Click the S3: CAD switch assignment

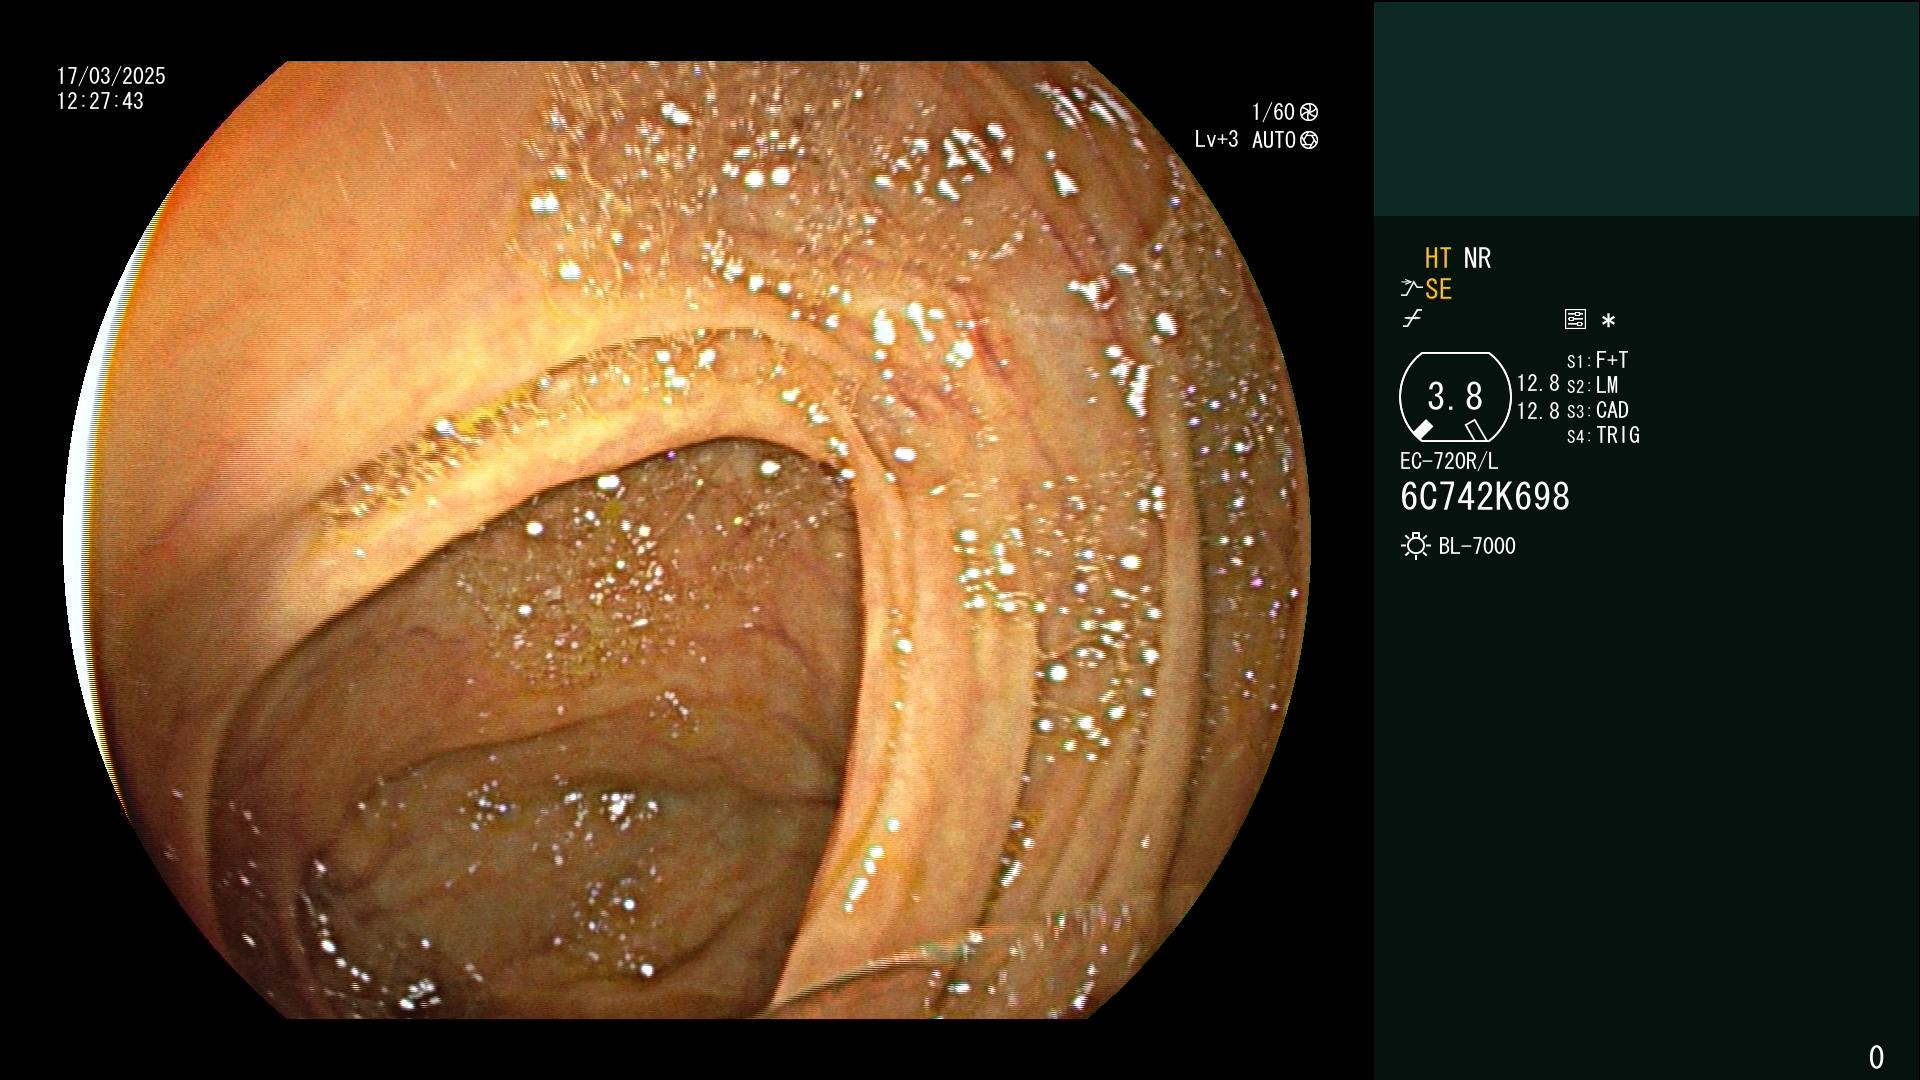1597,410
